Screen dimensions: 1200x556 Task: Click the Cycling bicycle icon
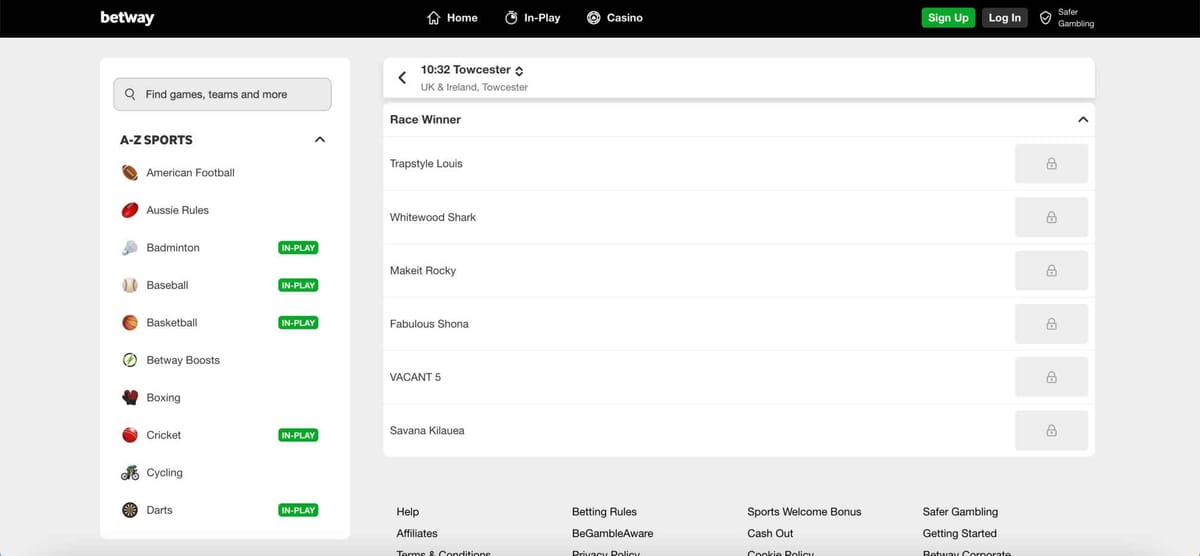(130, 473)
